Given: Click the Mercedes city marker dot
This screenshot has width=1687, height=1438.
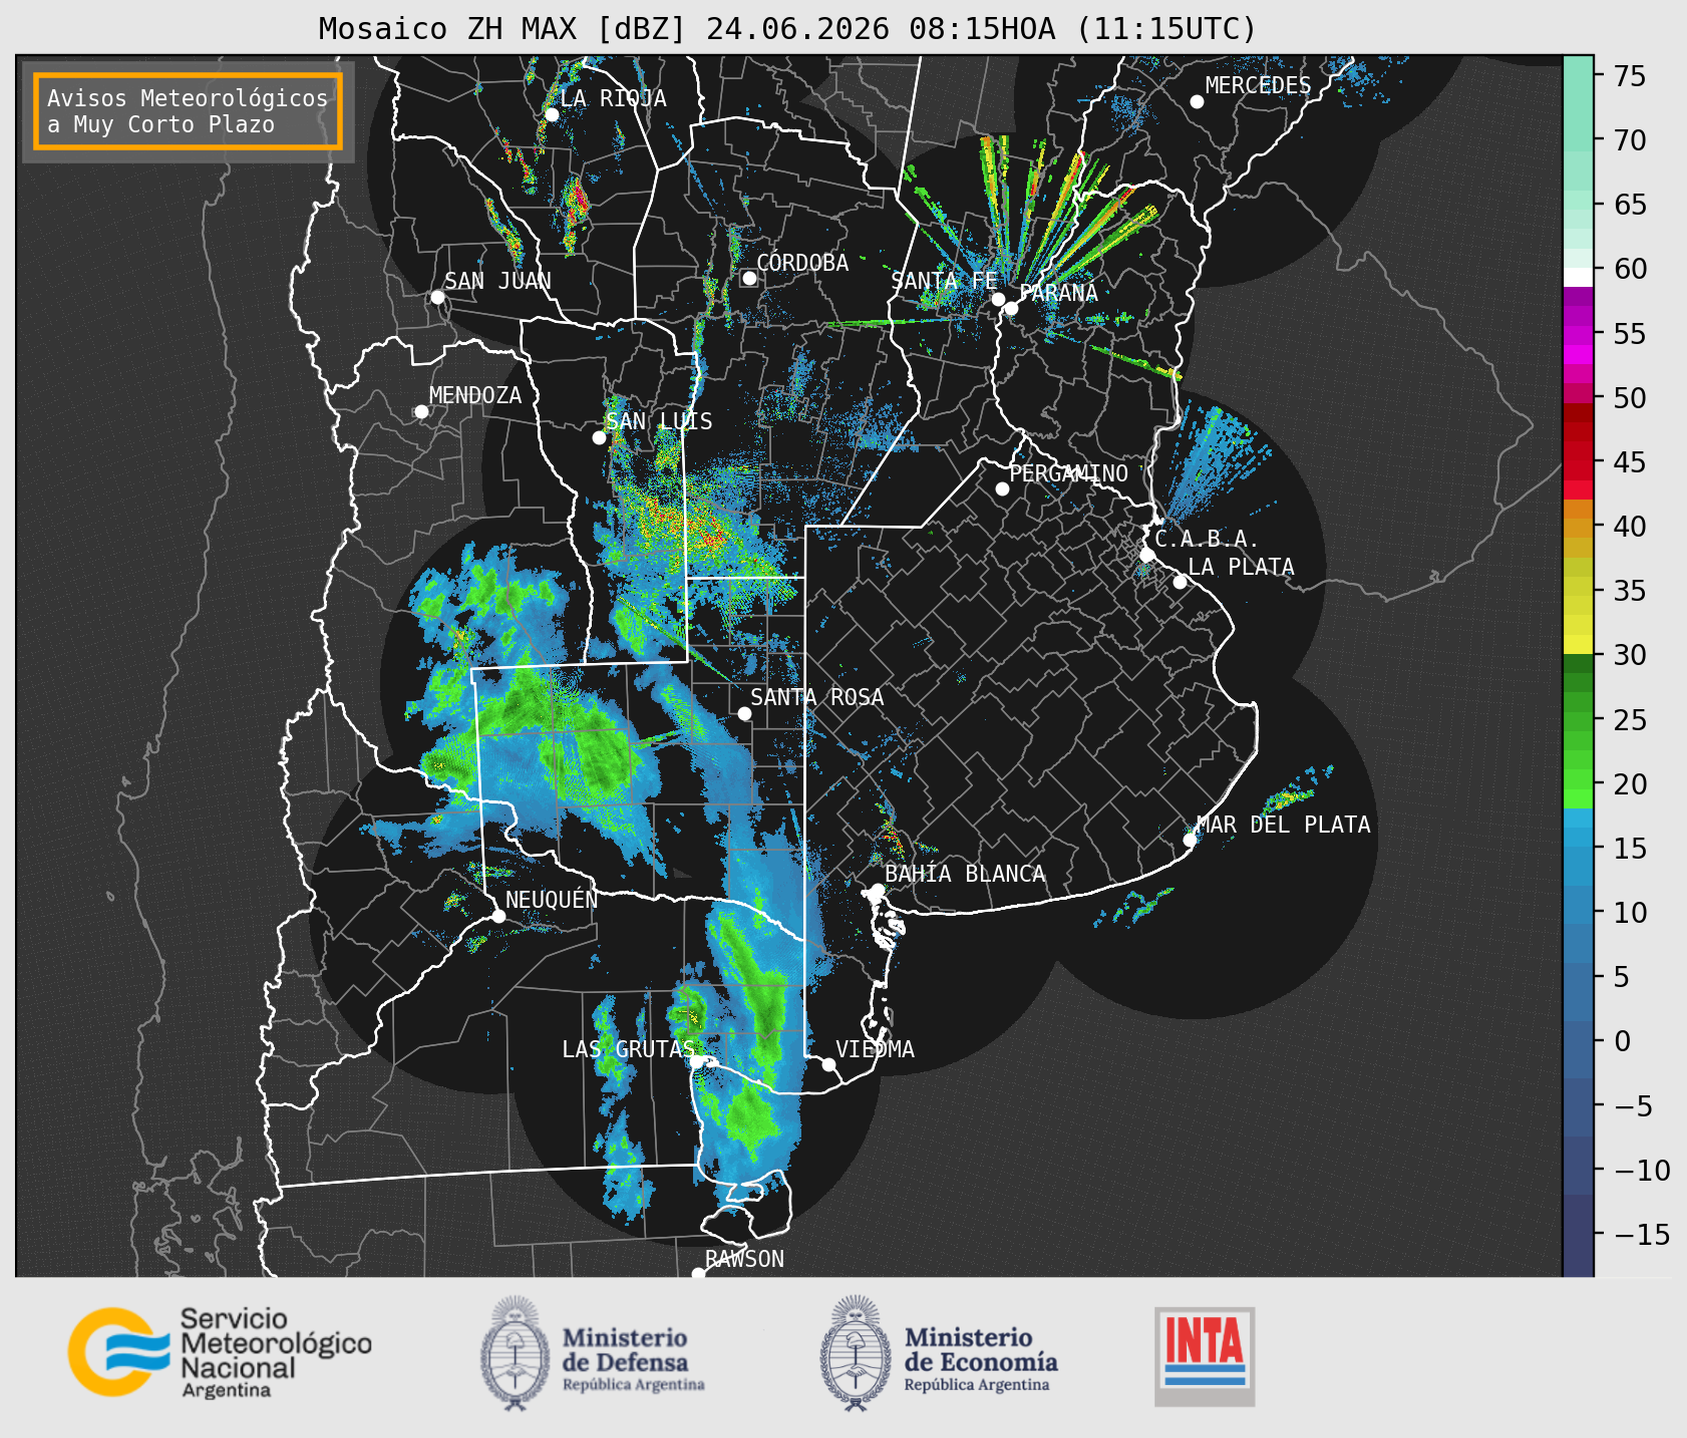Looking at the screenshot, I should [1196, 102].
